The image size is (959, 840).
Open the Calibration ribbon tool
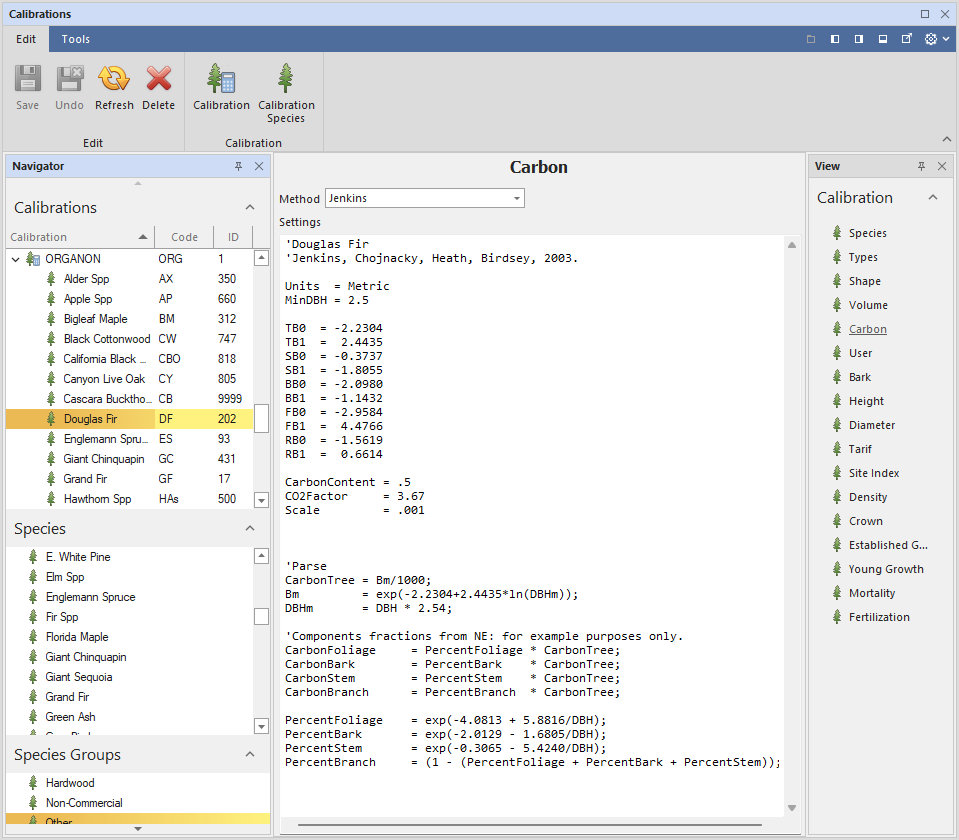(221, 87)
